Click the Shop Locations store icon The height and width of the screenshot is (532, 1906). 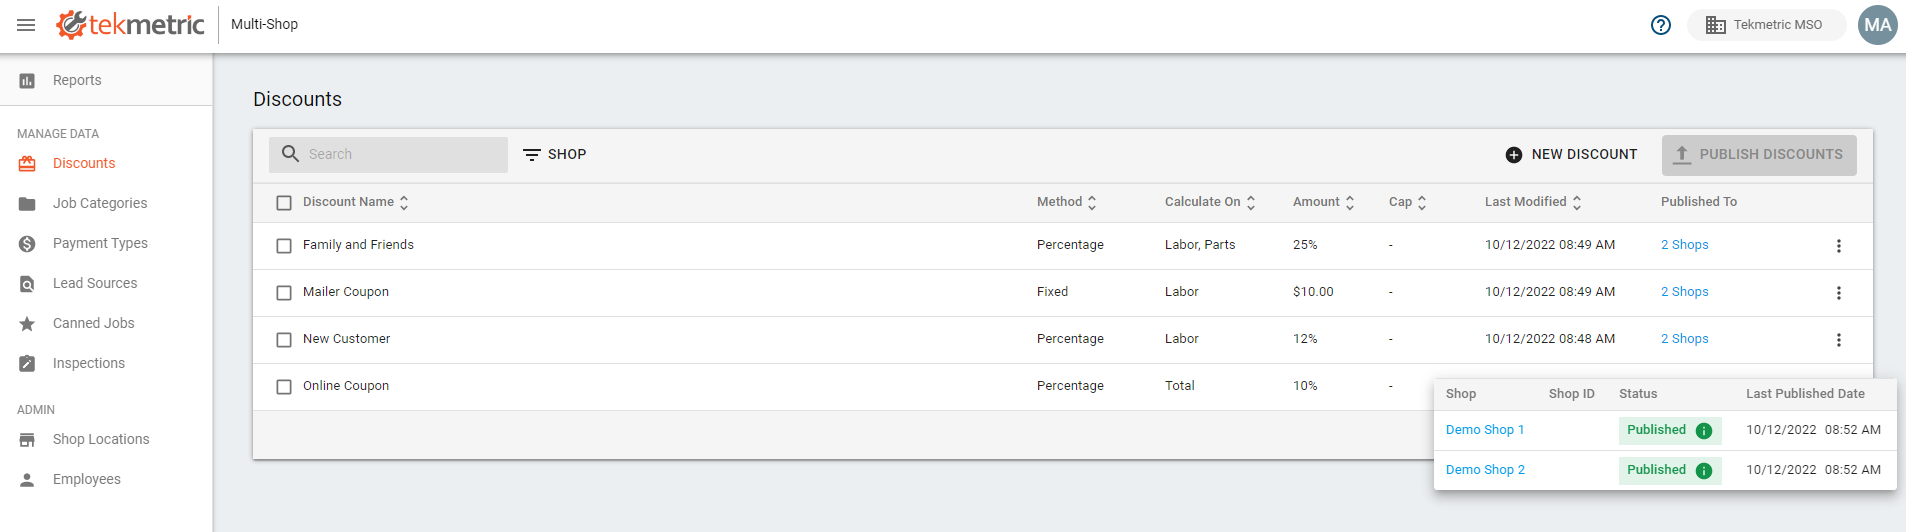pos(27,440)
